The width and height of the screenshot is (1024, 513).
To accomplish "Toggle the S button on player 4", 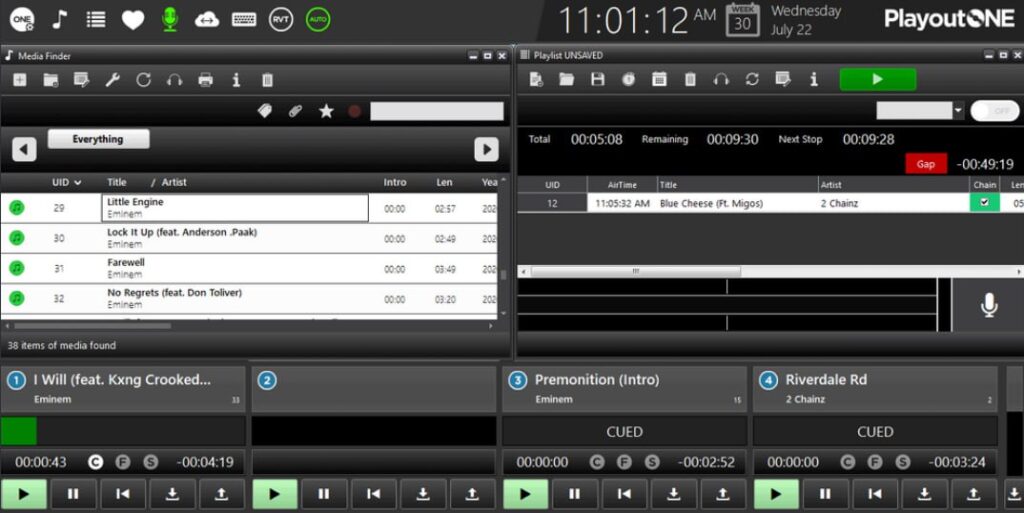I will [903, 462].
